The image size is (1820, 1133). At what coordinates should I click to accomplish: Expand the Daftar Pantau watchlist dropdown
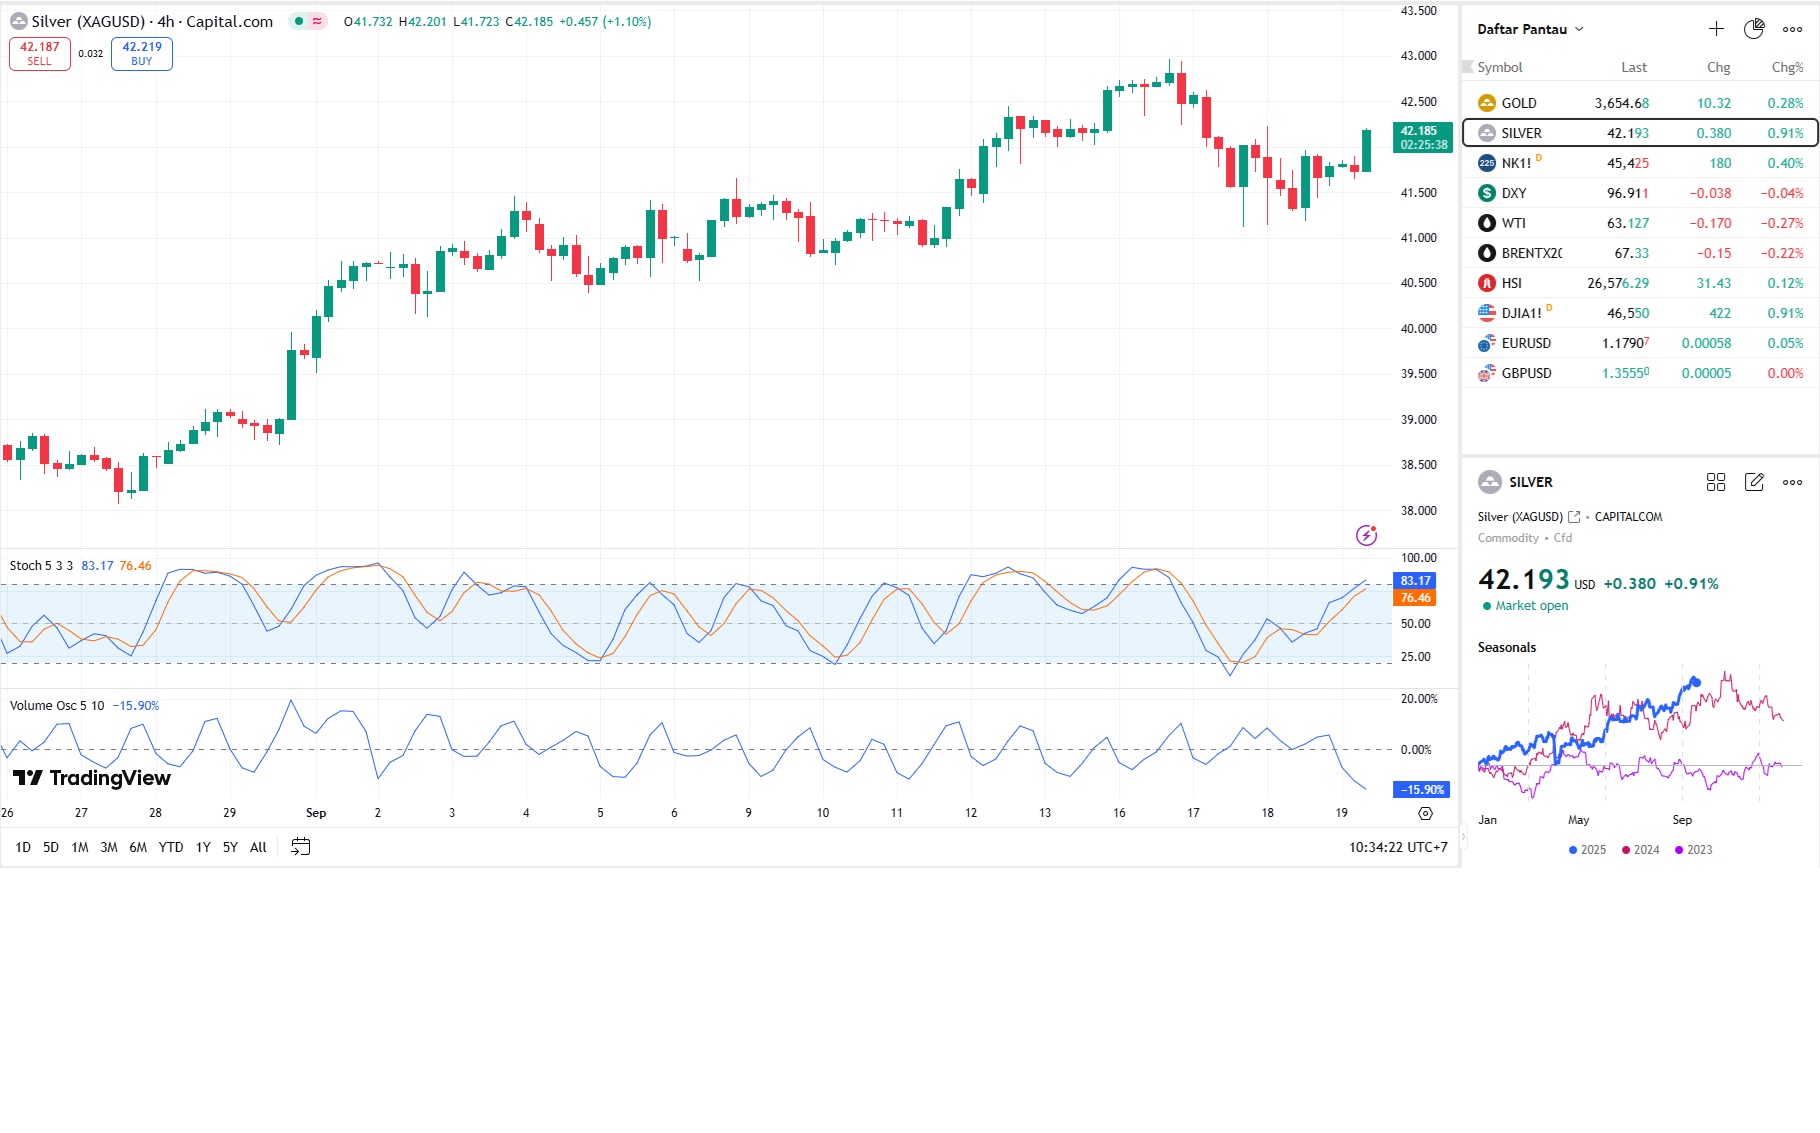(x=1531, y=29)
